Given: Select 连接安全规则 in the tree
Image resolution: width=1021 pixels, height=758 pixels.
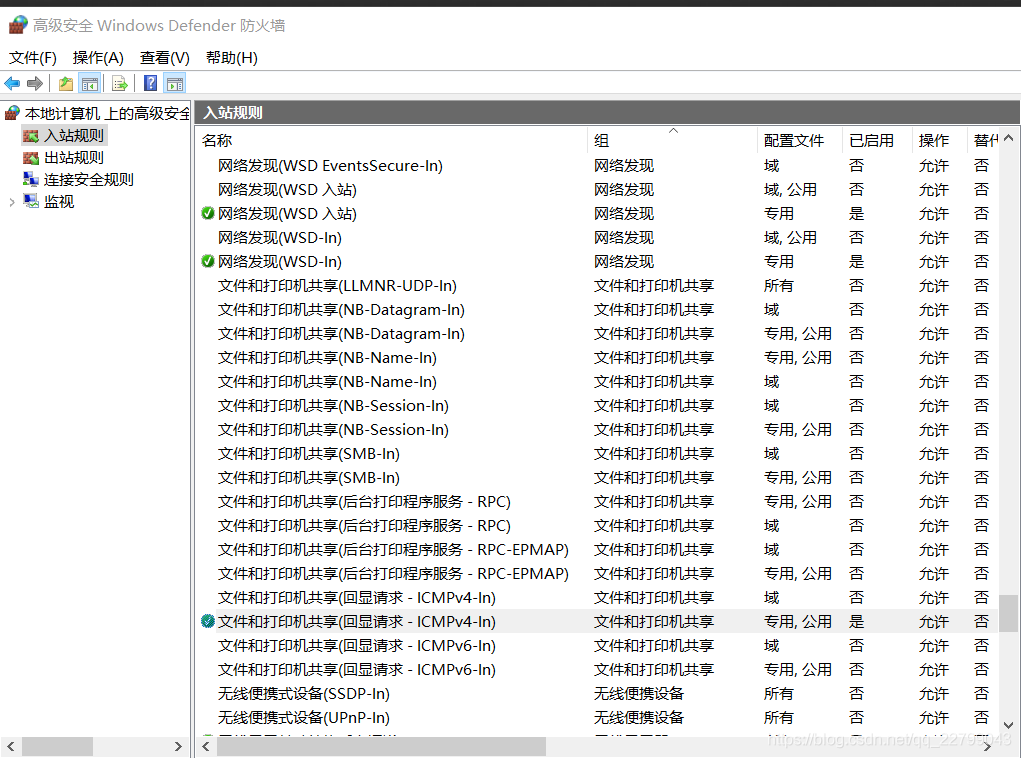Looking at the screenshot, I should pyautogui.click(x=89, y=180).
